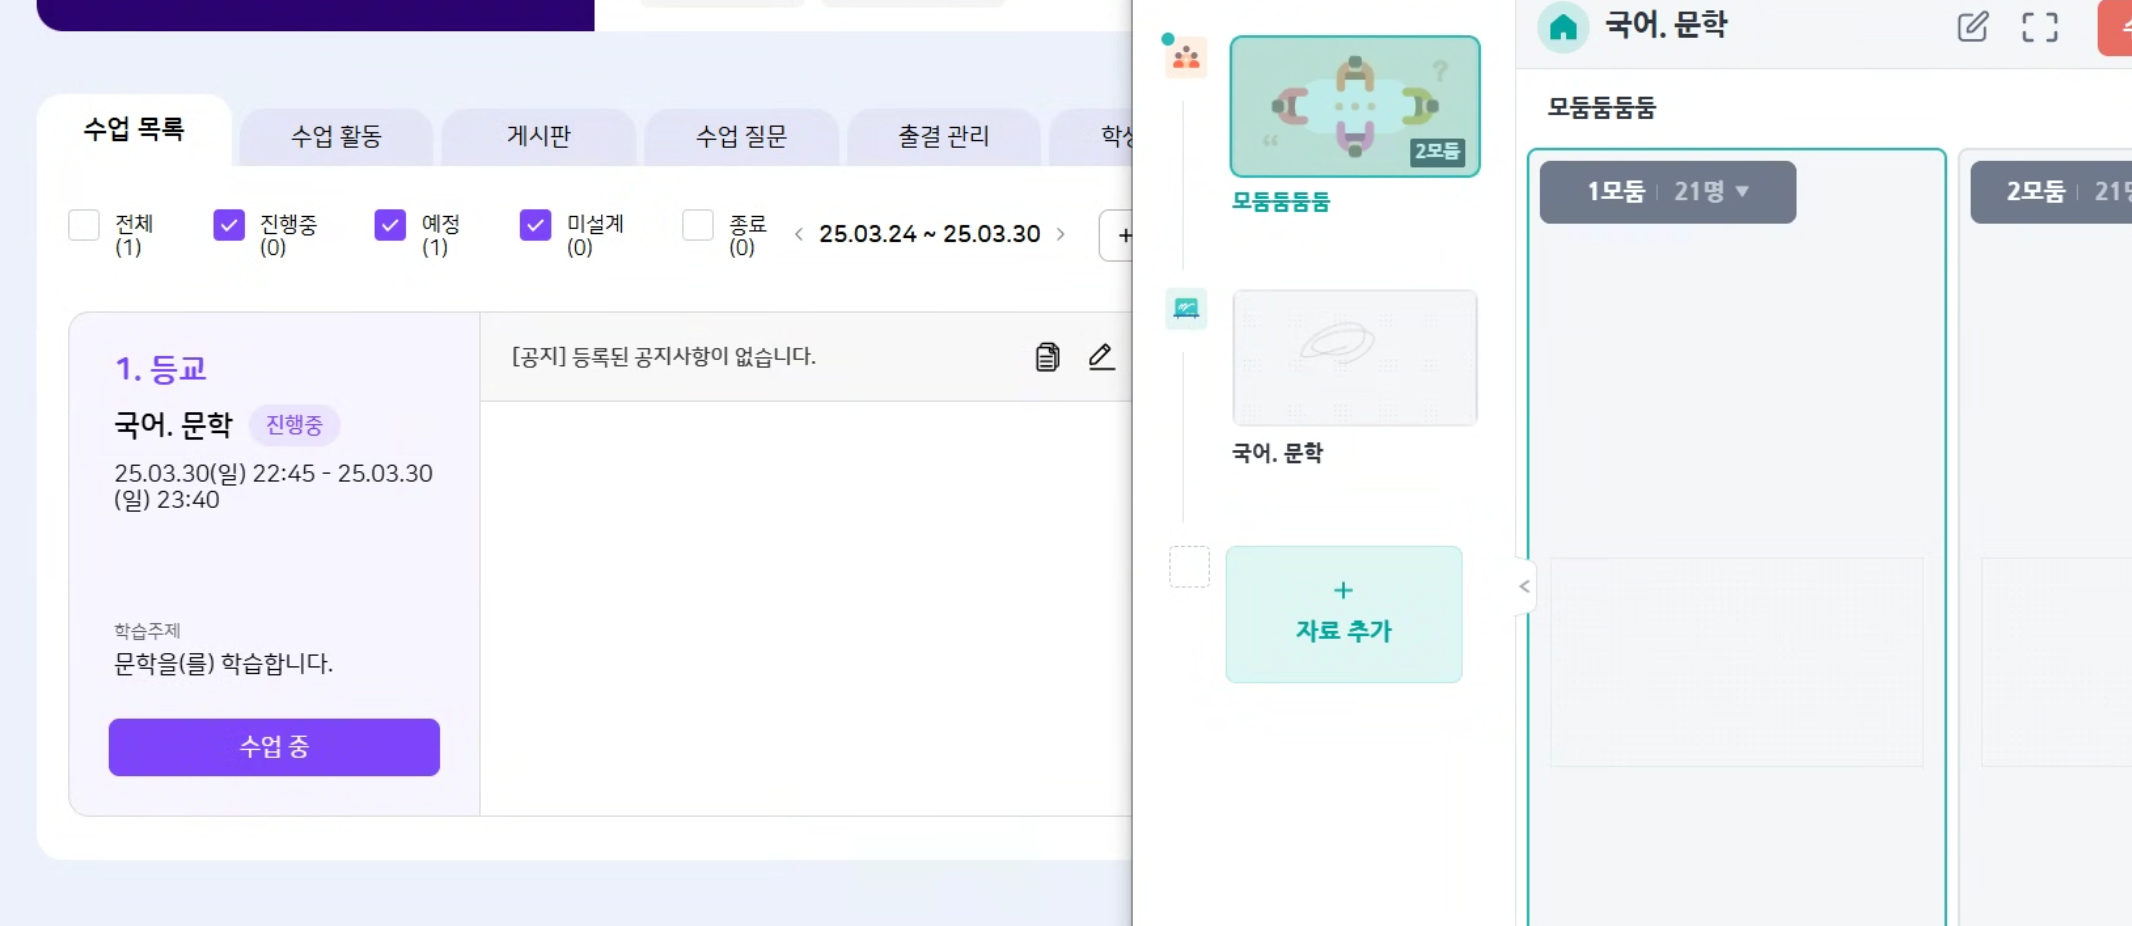Switch to the 수업 활동 tab
Viewport: 2132px width, 926px height.
tap(336, 137)
